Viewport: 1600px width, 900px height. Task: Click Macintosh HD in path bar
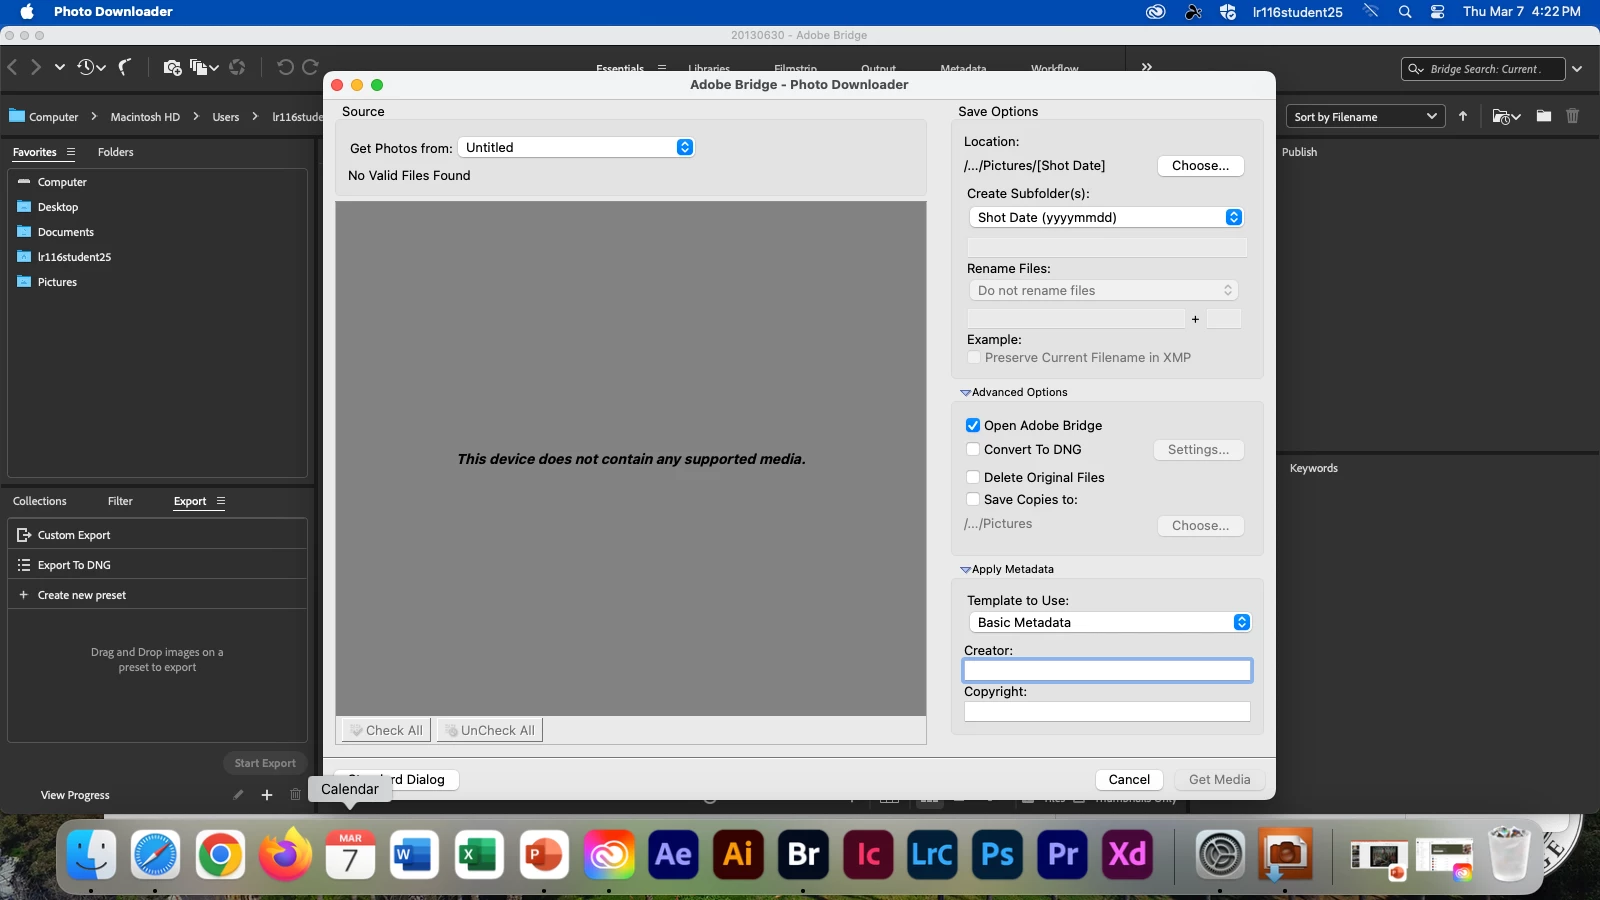[145, 117]
